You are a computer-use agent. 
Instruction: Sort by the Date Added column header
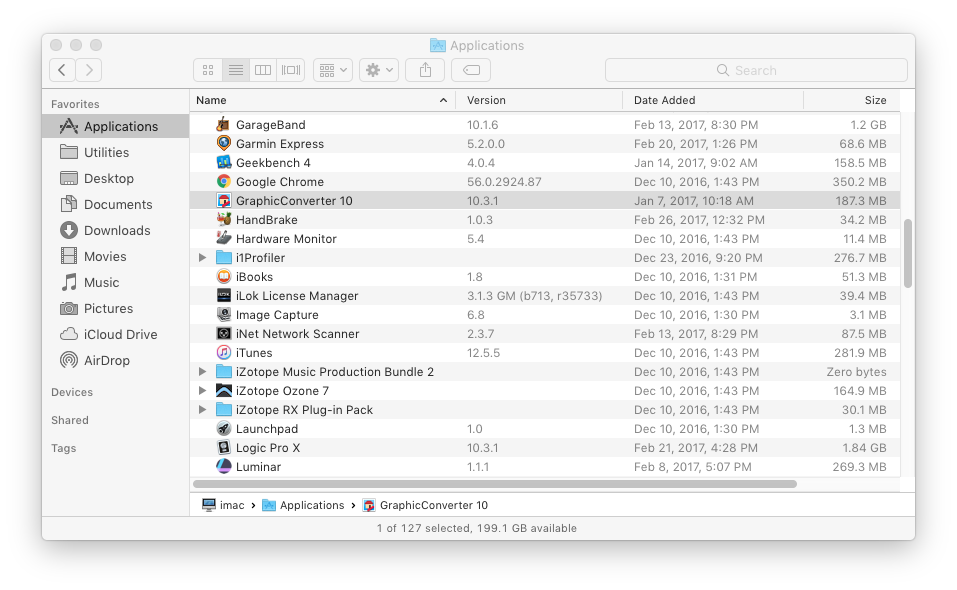(713, 100)
